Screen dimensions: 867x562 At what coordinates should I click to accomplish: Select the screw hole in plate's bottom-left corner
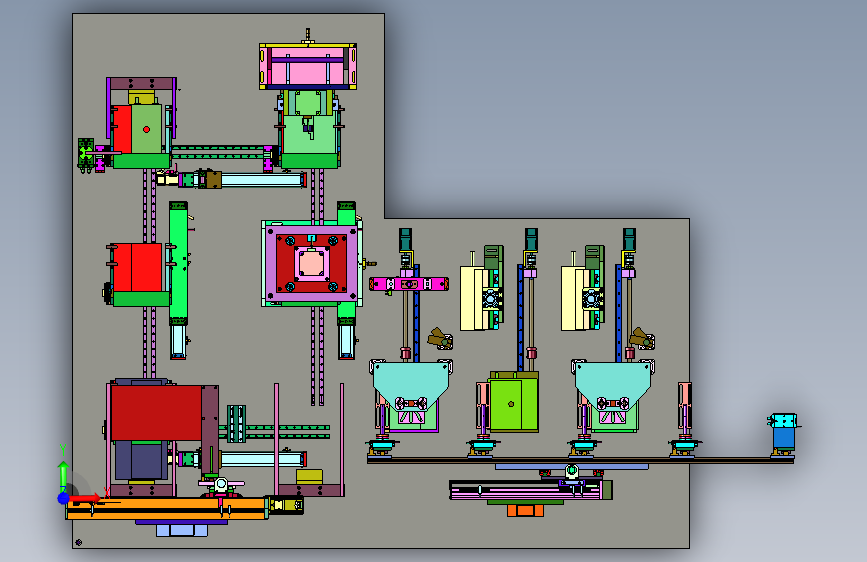[79, 543]
